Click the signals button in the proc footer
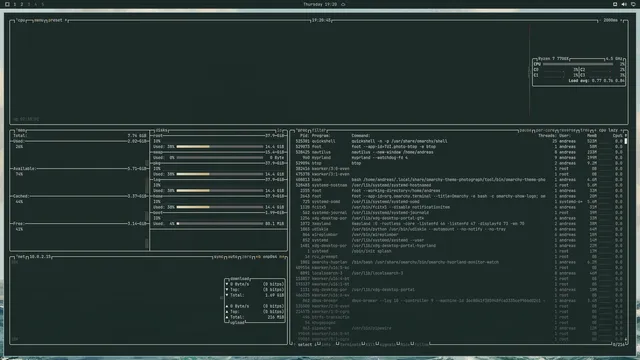This screenshot has width=640, height=360. [388, 344]
